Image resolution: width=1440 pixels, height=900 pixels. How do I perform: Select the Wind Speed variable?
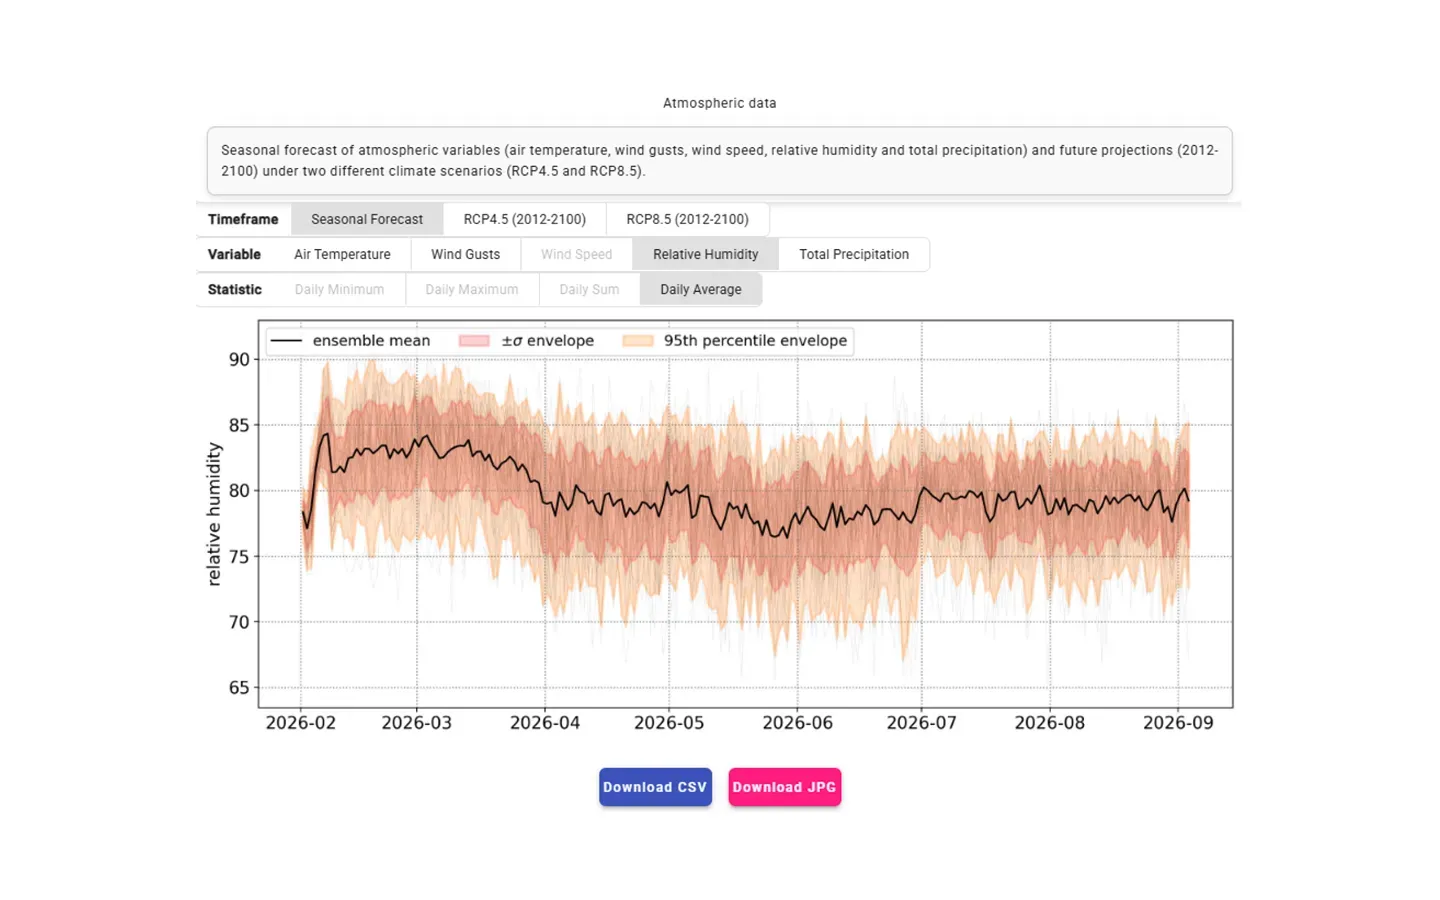click(577, 254)
